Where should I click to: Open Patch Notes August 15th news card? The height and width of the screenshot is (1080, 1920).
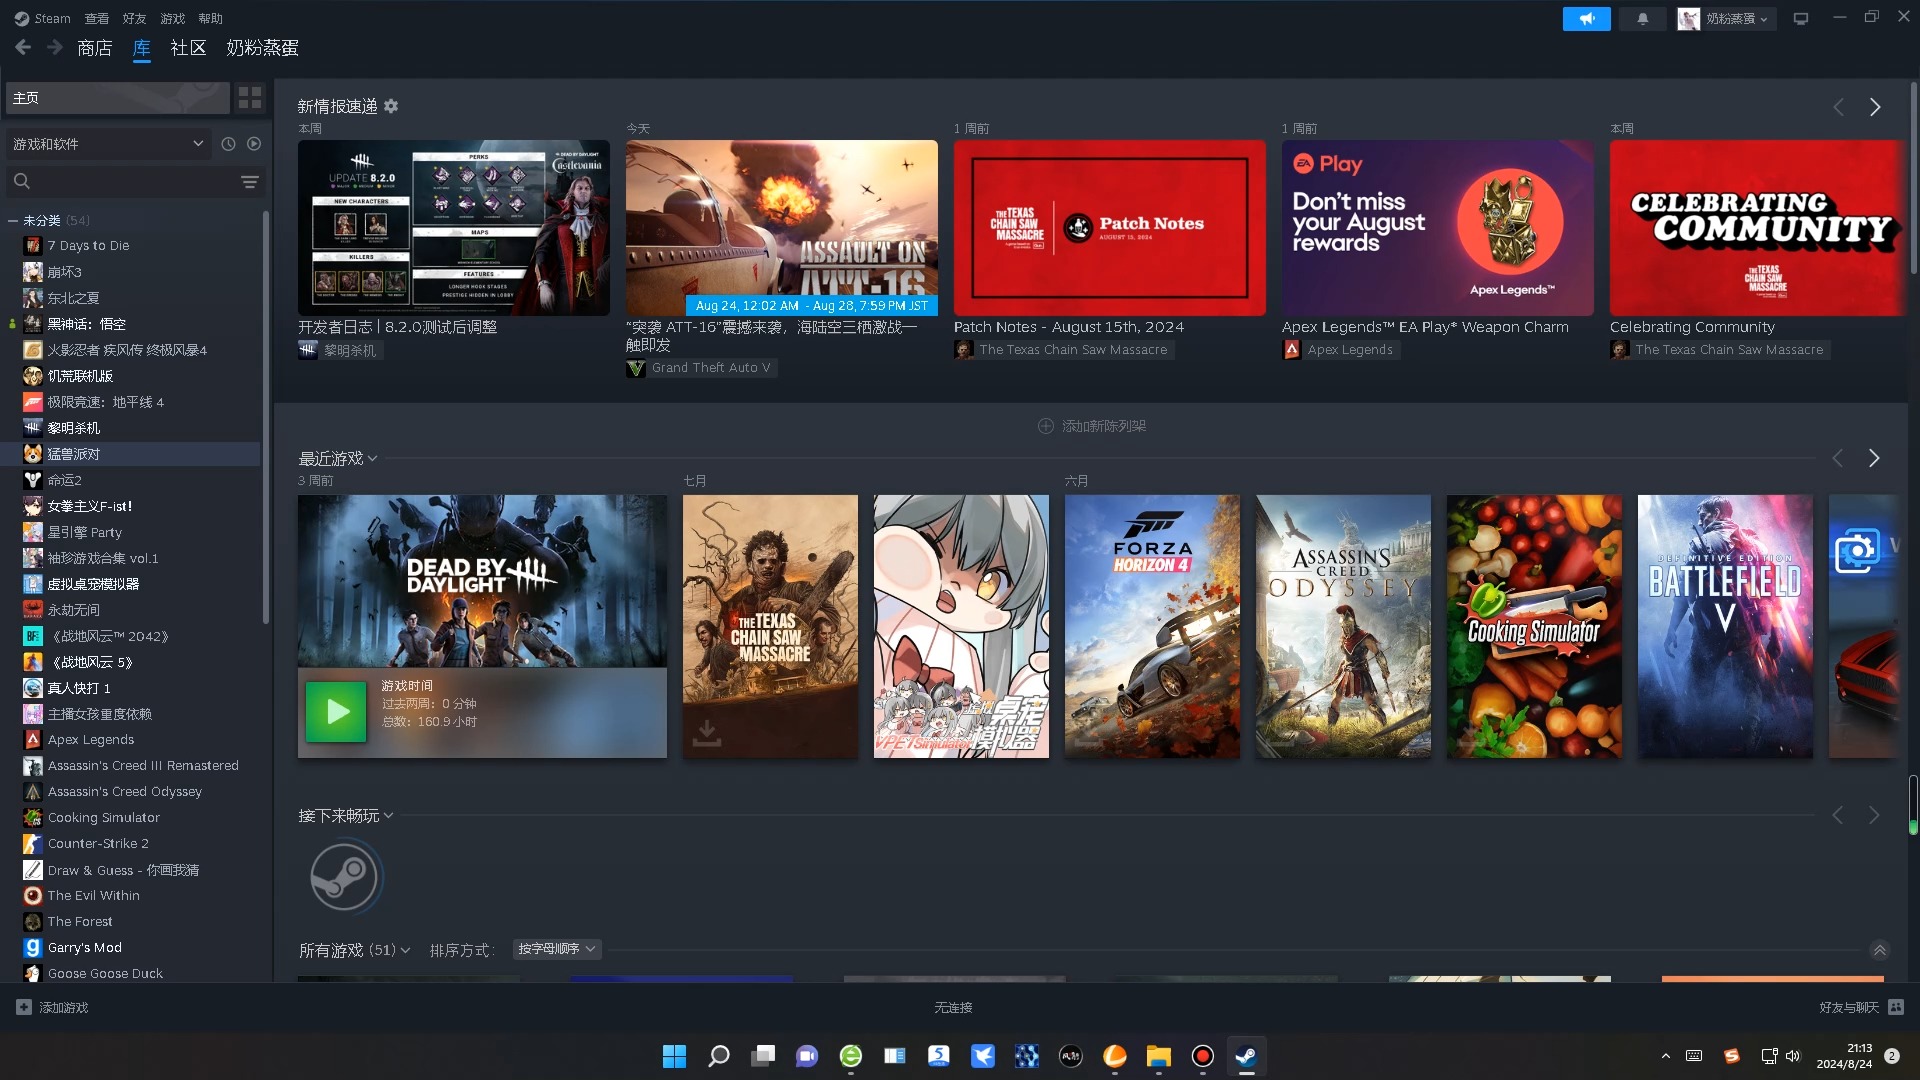click(1110, 228)
